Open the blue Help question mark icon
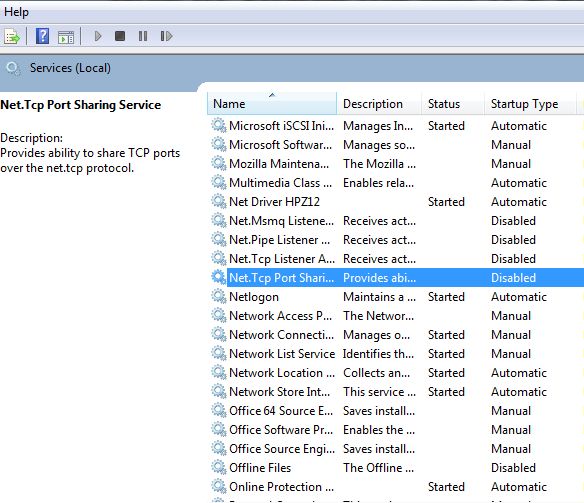 (x=42, y=36)
